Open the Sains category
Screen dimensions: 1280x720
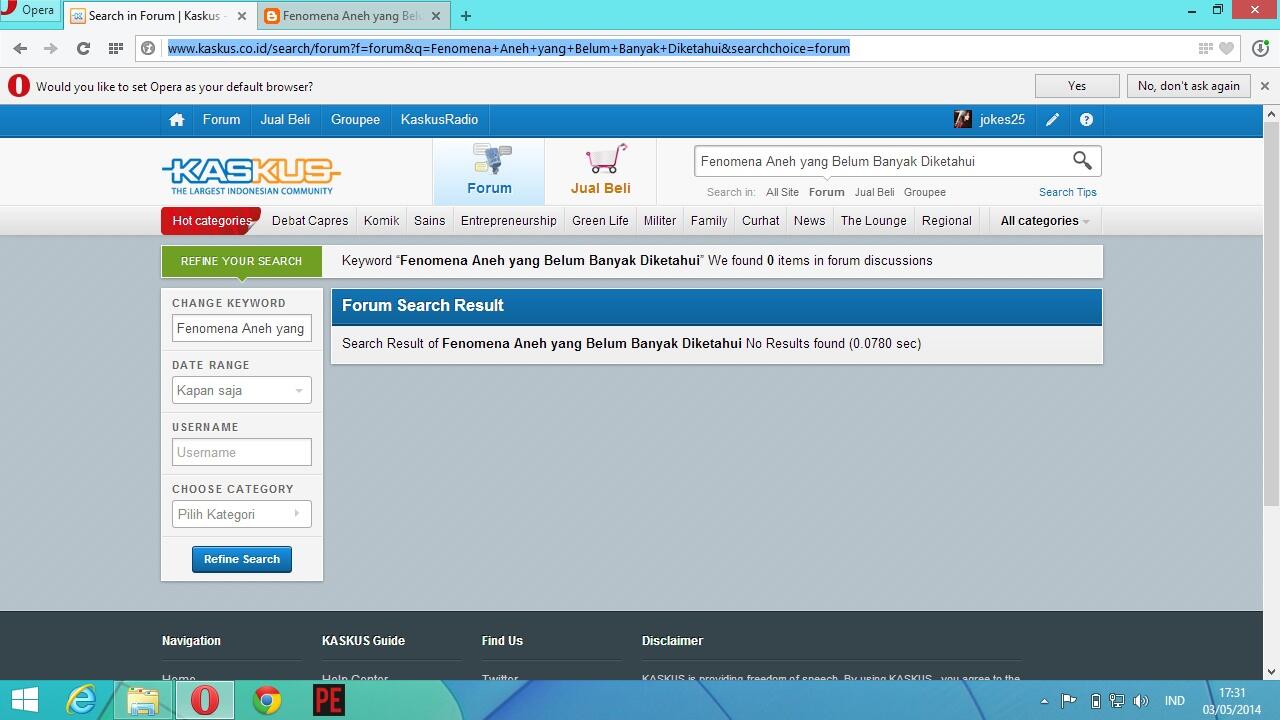pyautogui.click(x=429, y=221)
